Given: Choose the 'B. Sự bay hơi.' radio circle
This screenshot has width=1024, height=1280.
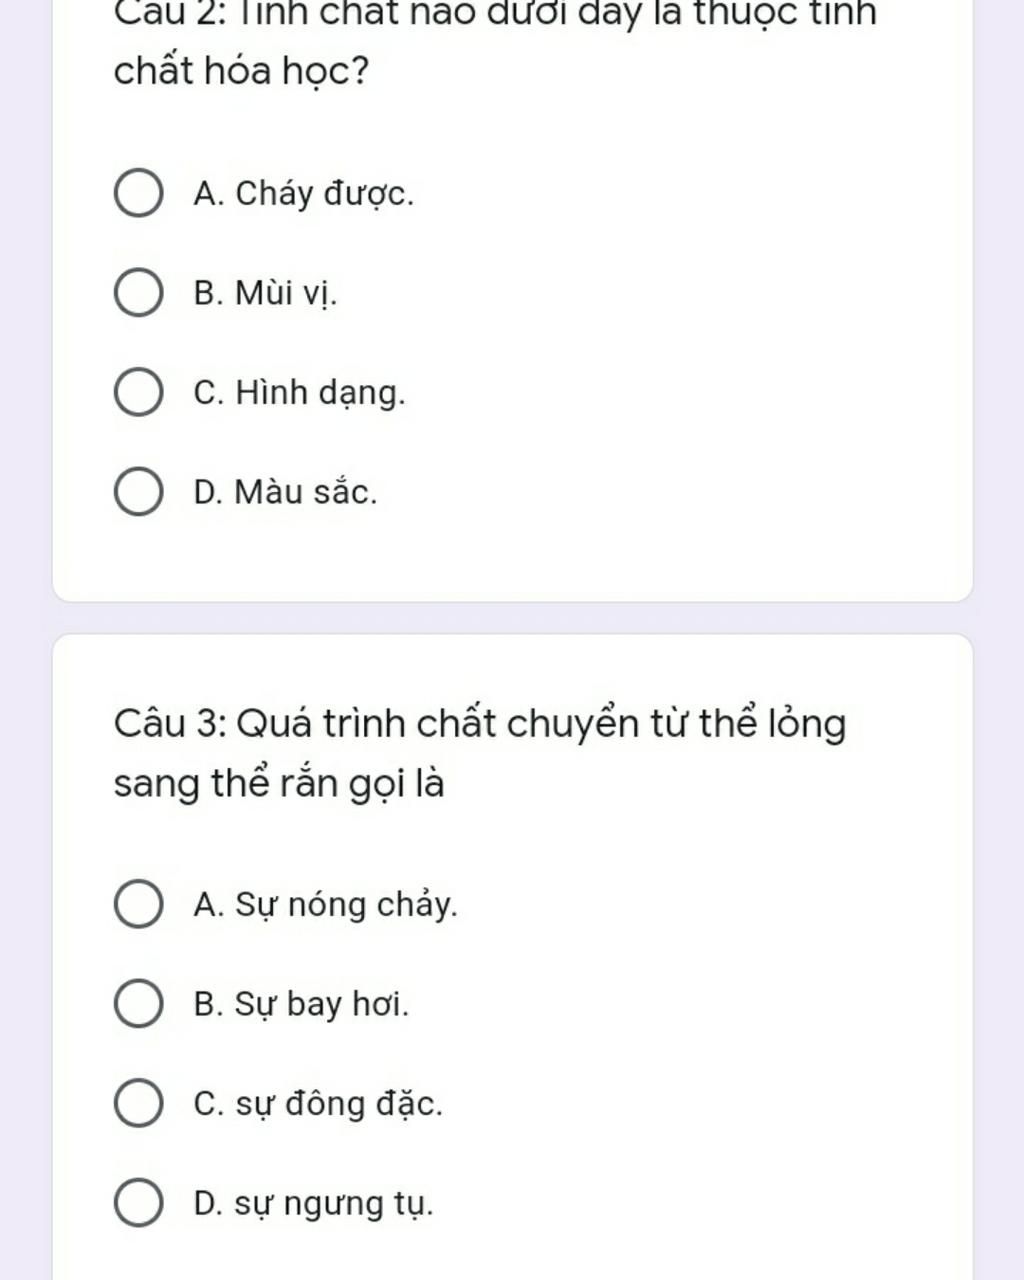Looking at the screenshot, I should tap(138, 1003).
